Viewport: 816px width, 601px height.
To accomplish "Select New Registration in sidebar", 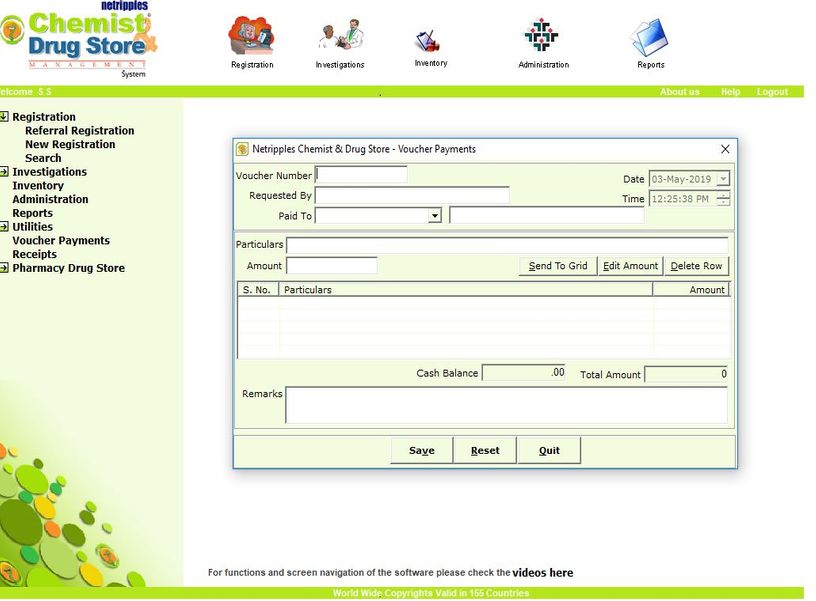I will pyautogui.click(x=70, y=144).
